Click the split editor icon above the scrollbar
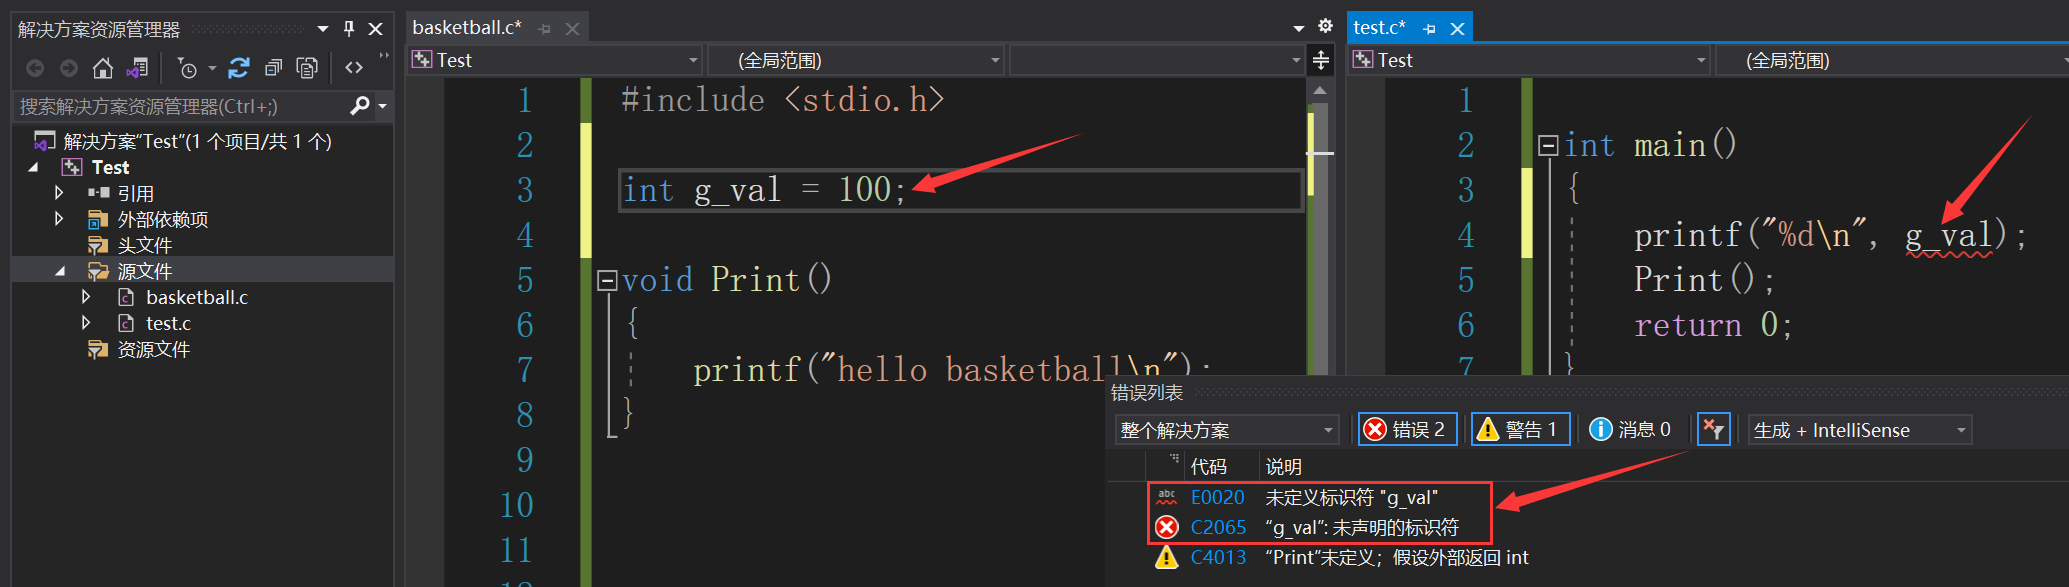The image size is (2069, 587). pos(1321,61)
